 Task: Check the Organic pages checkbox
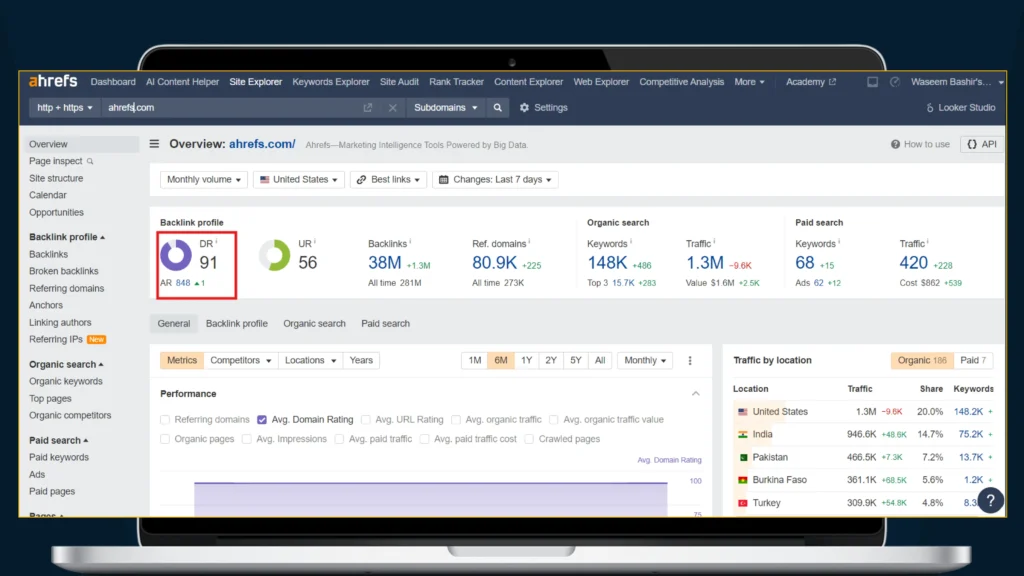point(166,439)
